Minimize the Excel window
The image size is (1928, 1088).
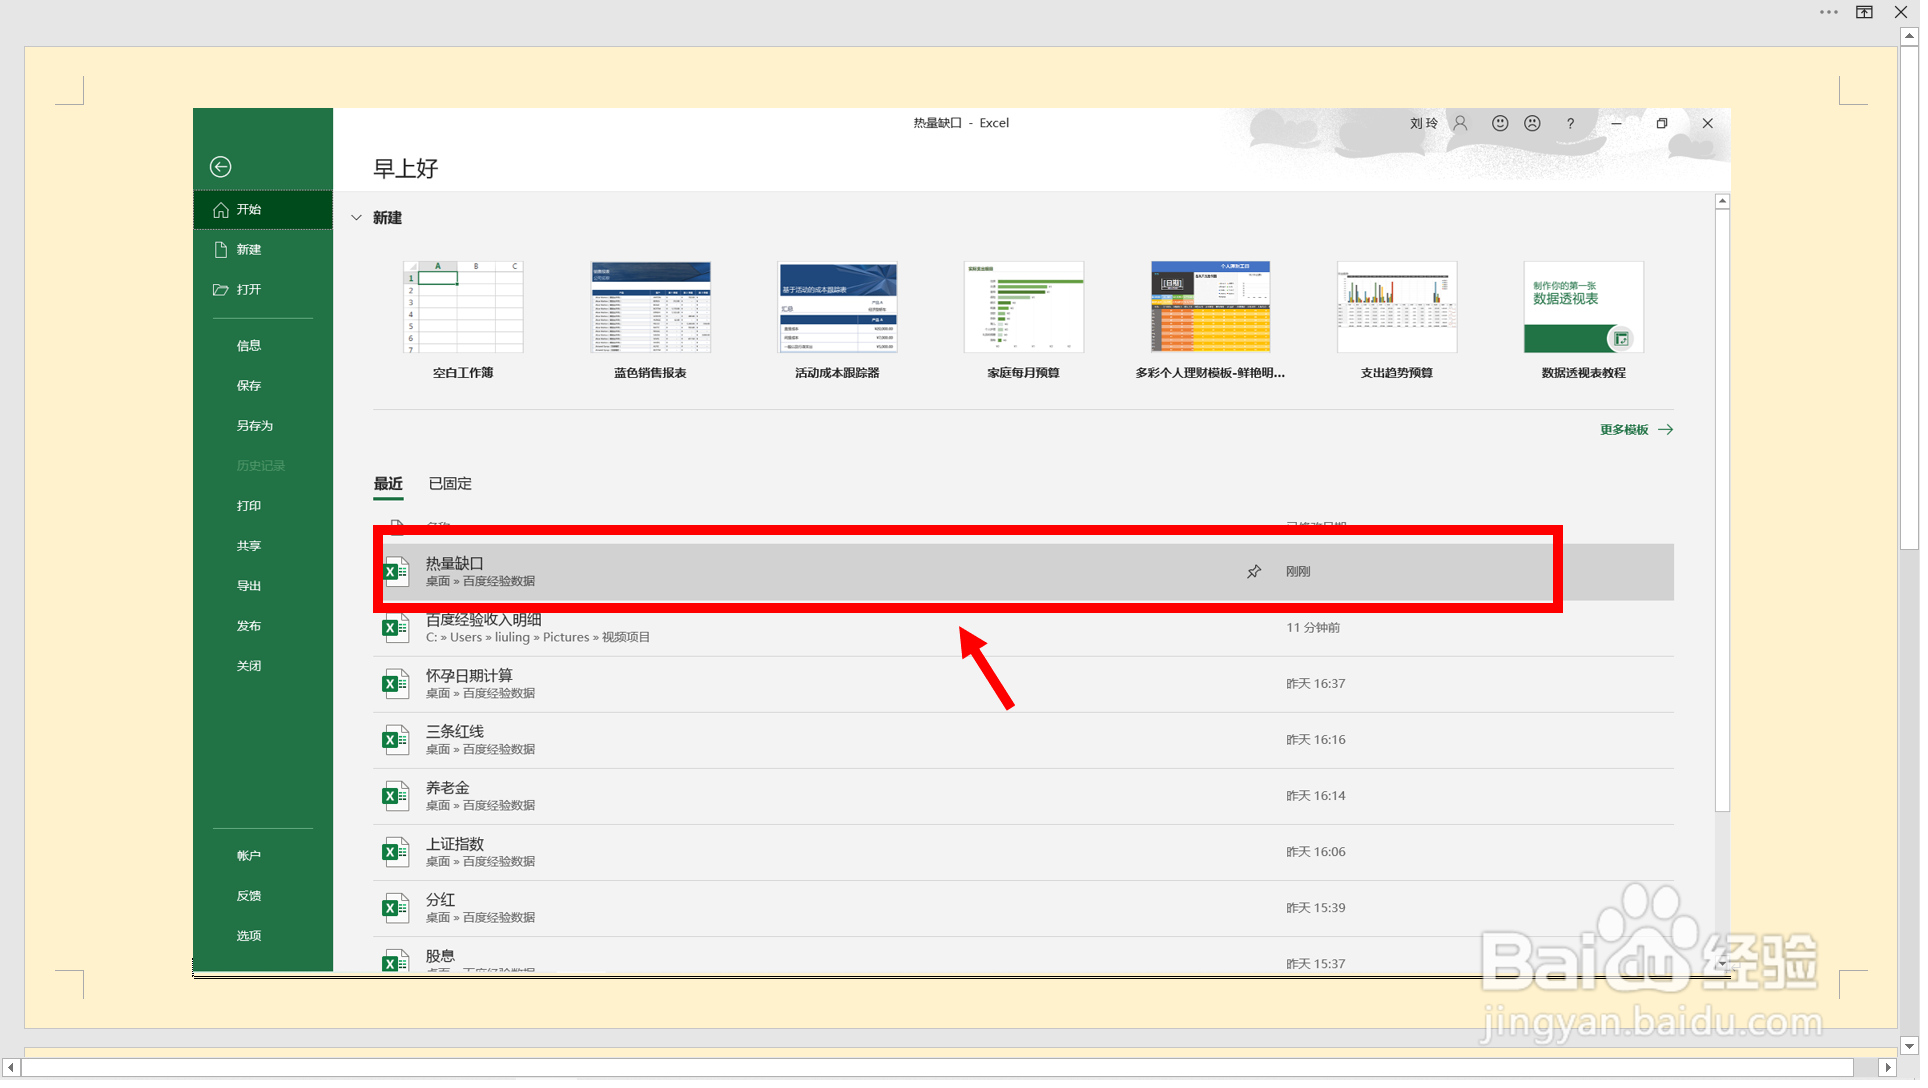(1616, 124)
